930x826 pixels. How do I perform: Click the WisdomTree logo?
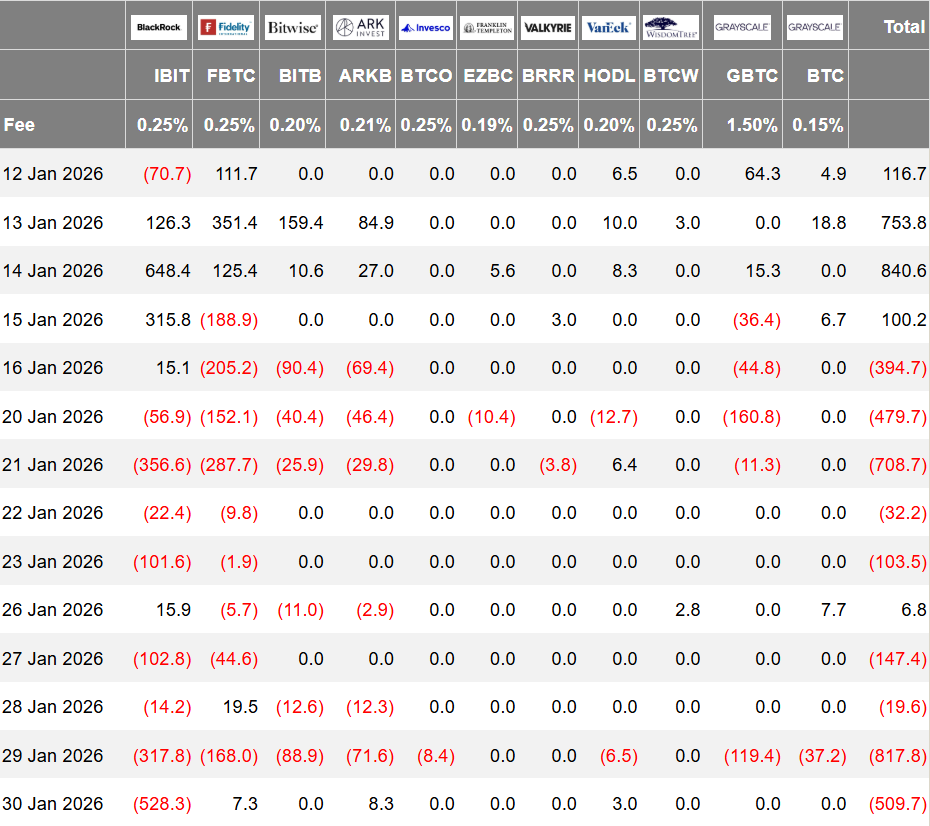pos(671,27)
